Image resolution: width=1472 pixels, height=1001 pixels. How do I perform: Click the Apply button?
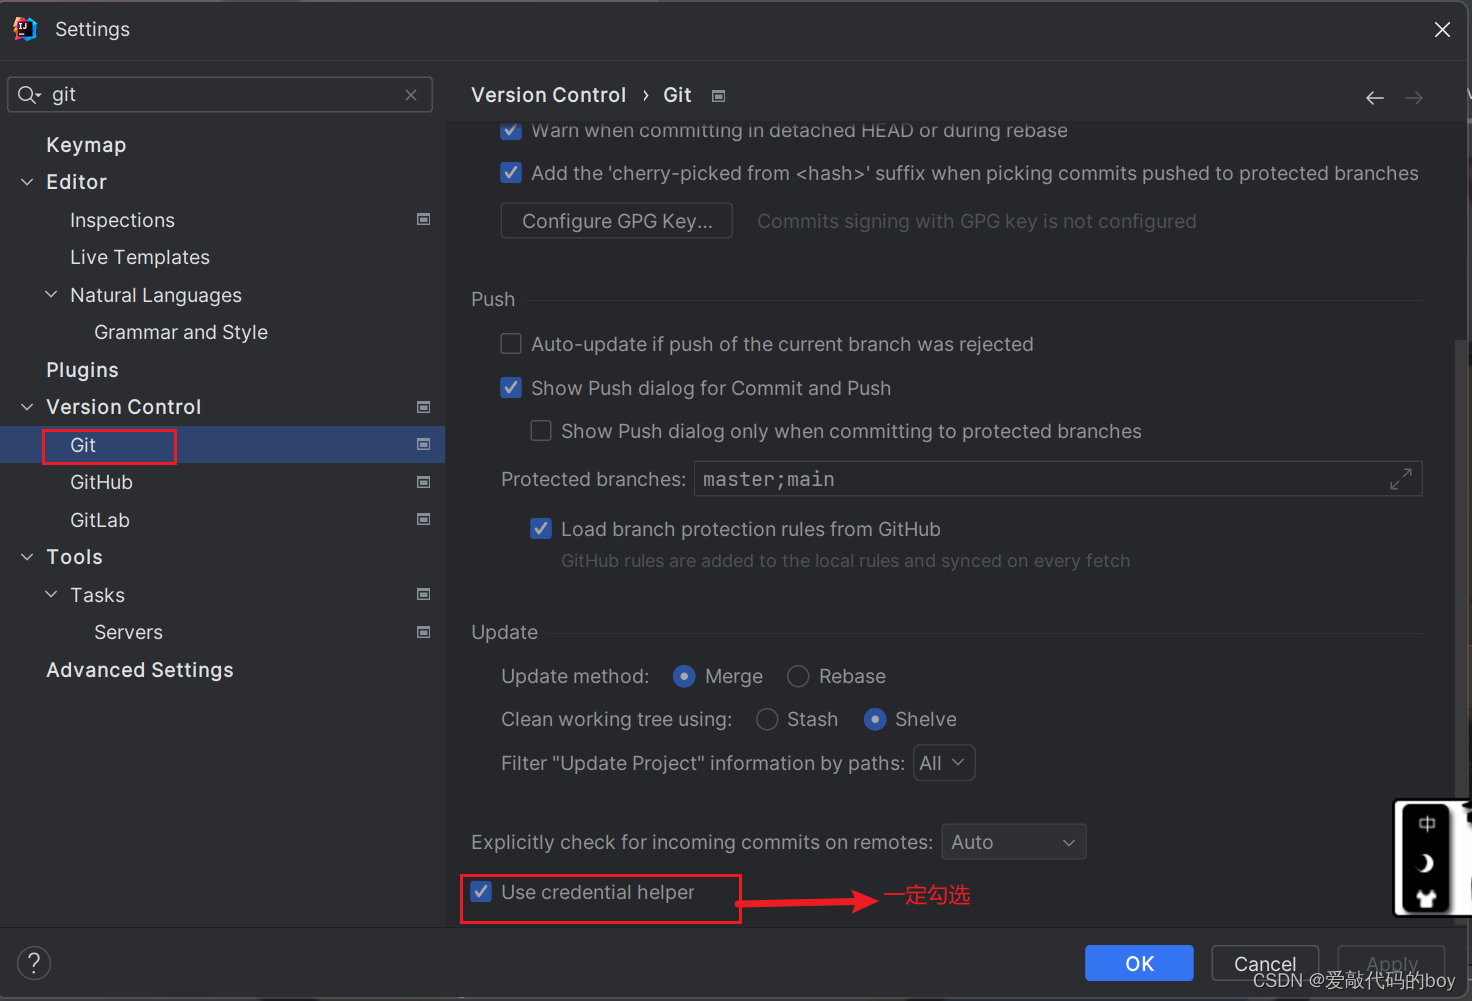pyautogui.click(x=1391, y=963)
